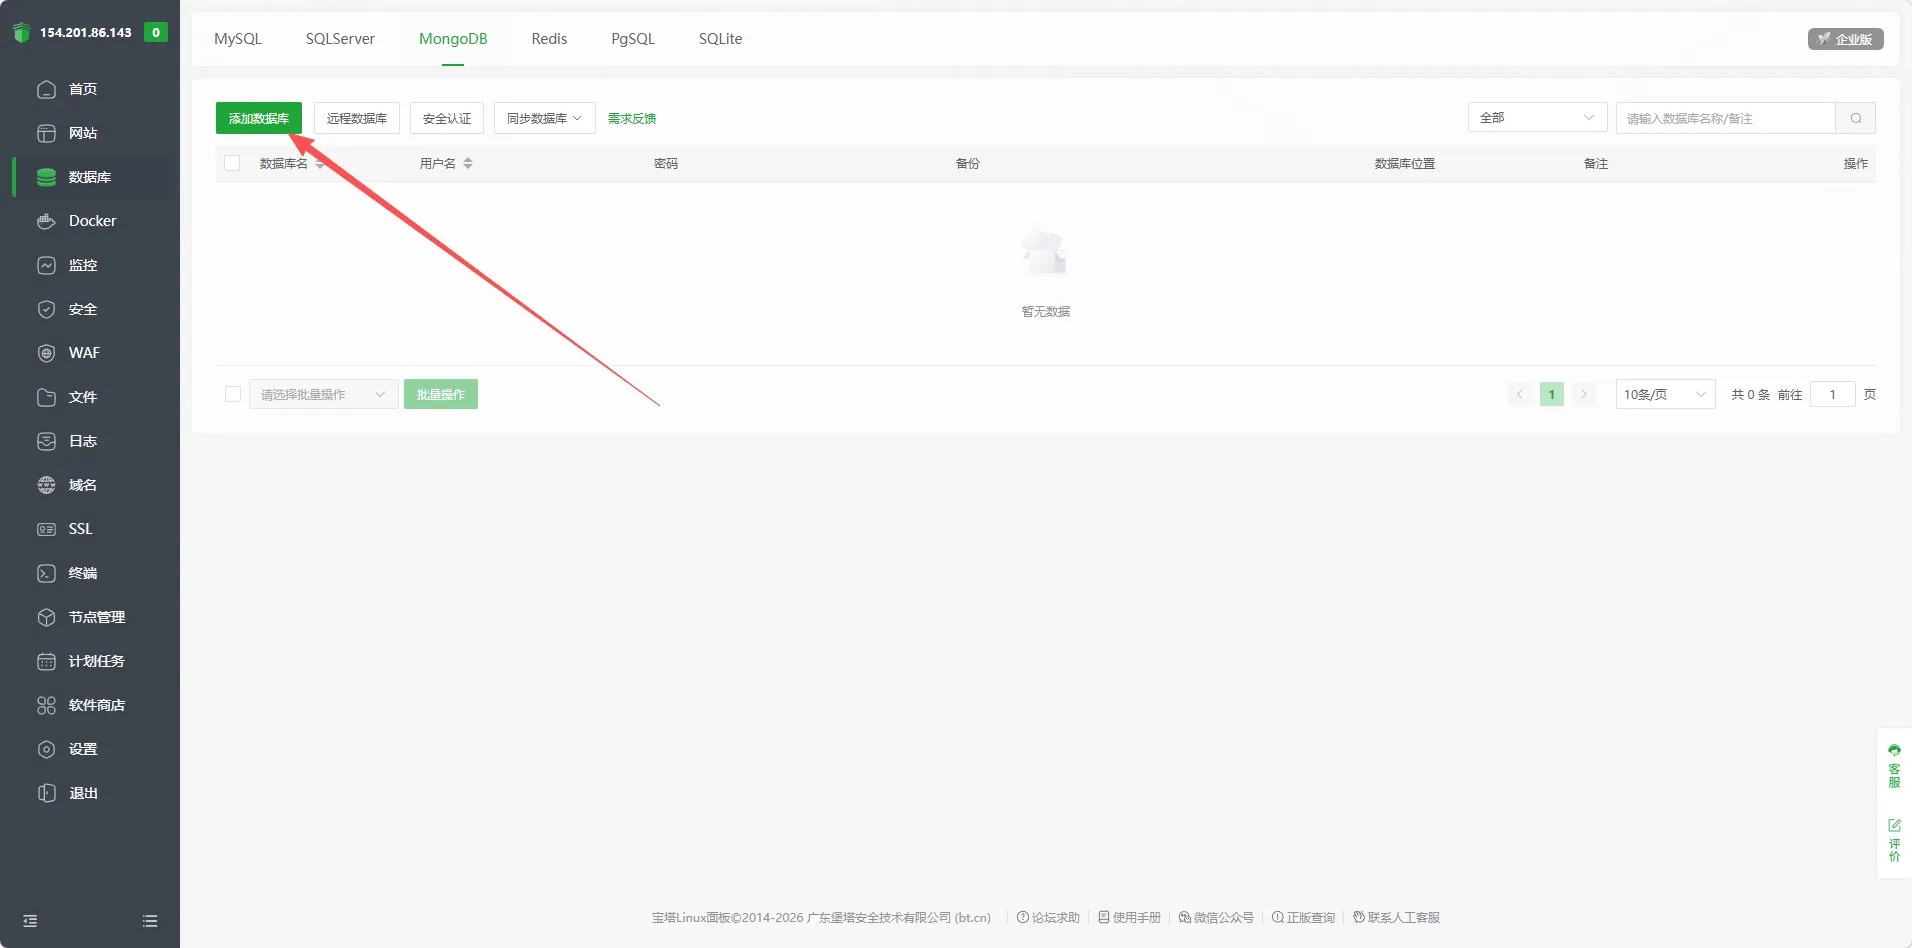Click the terminal icon in sidebar

(46, 573)
